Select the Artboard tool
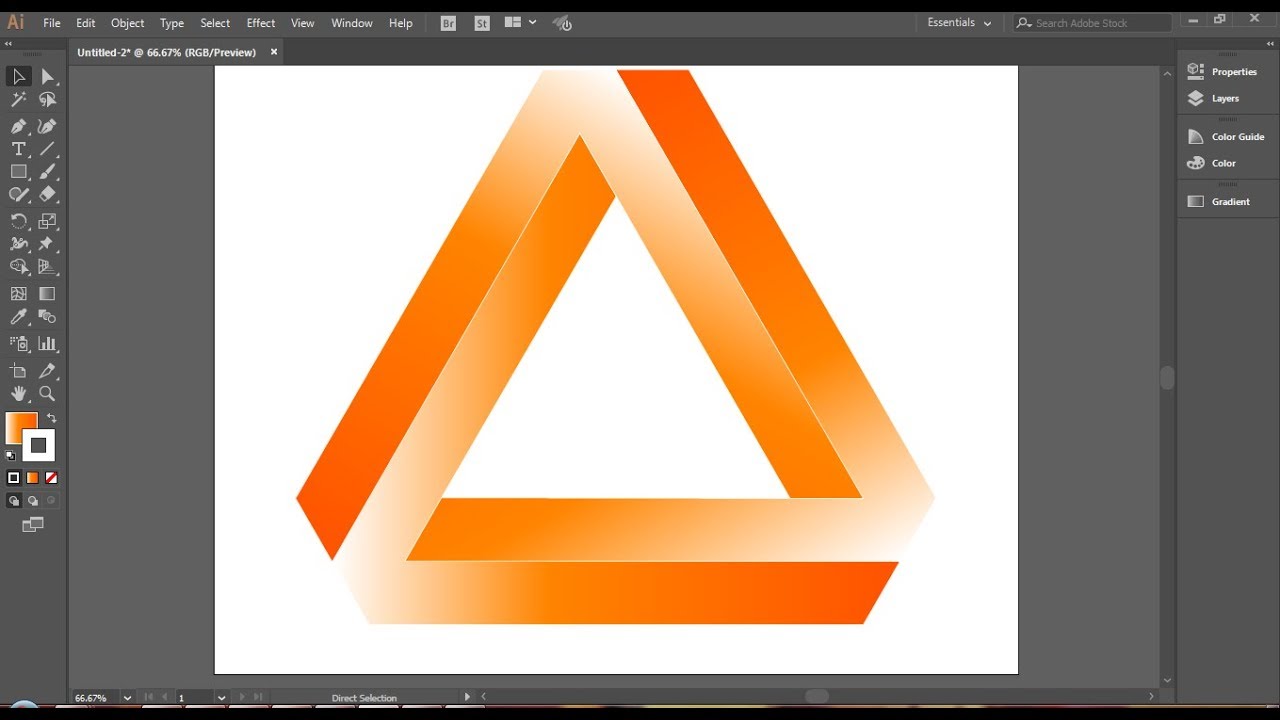The width and height of the screenshot is (1280, 720). pyautogui.click(x=18, y=371)
